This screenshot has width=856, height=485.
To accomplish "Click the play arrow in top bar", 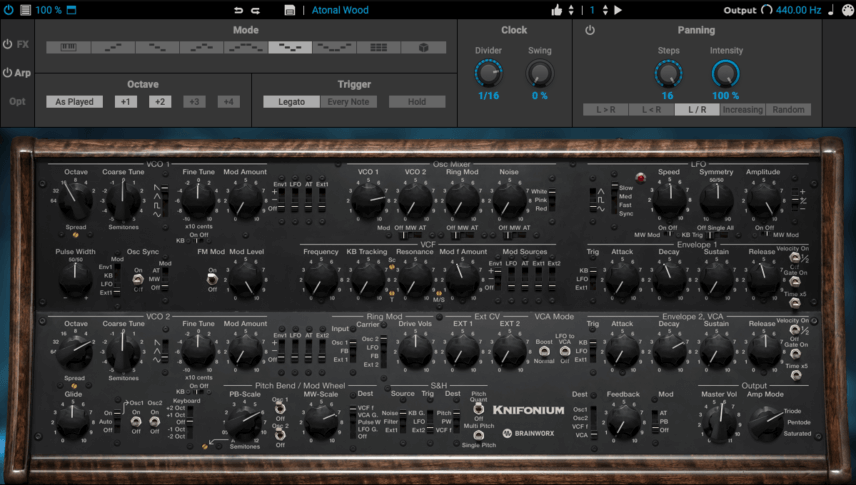I will click(618, 10).
